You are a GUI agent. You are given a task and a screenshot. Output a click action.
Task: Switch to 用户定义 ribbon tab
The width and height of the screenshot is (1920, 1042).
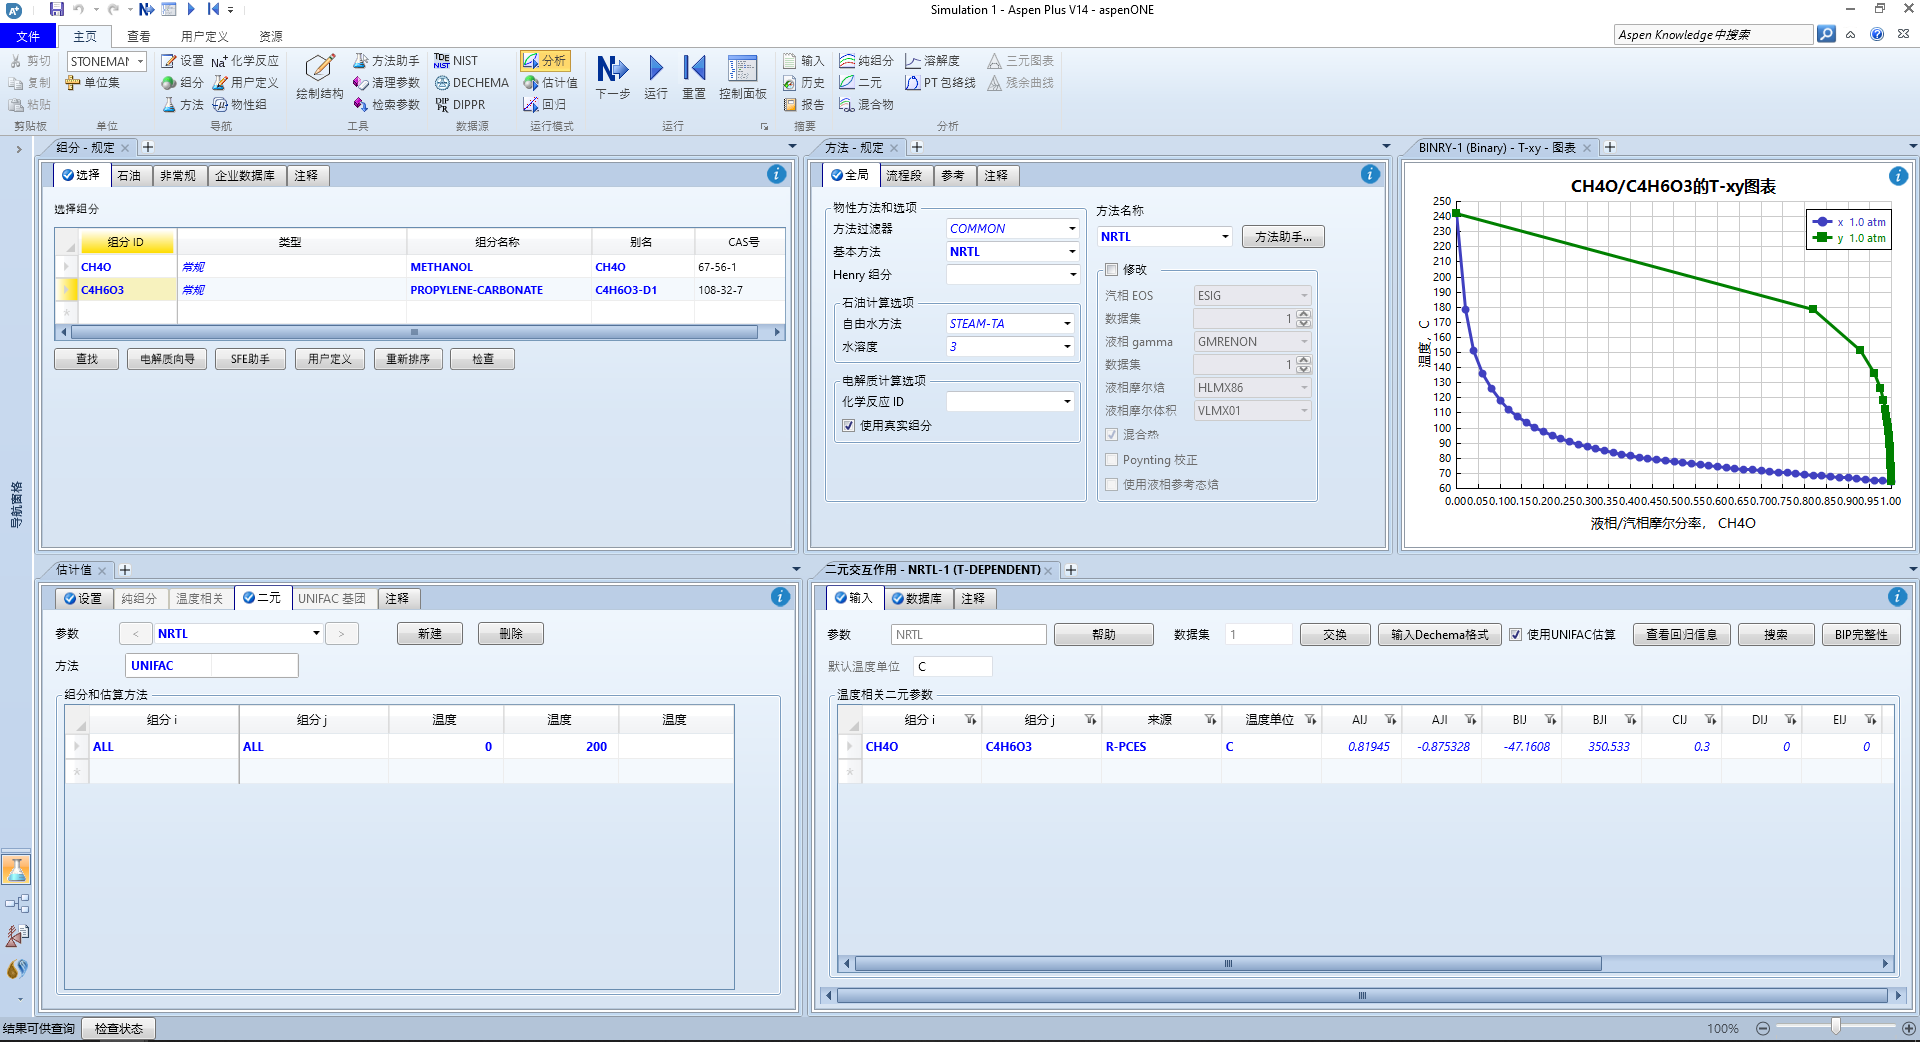pyautogui.click(x=204, y=36)
